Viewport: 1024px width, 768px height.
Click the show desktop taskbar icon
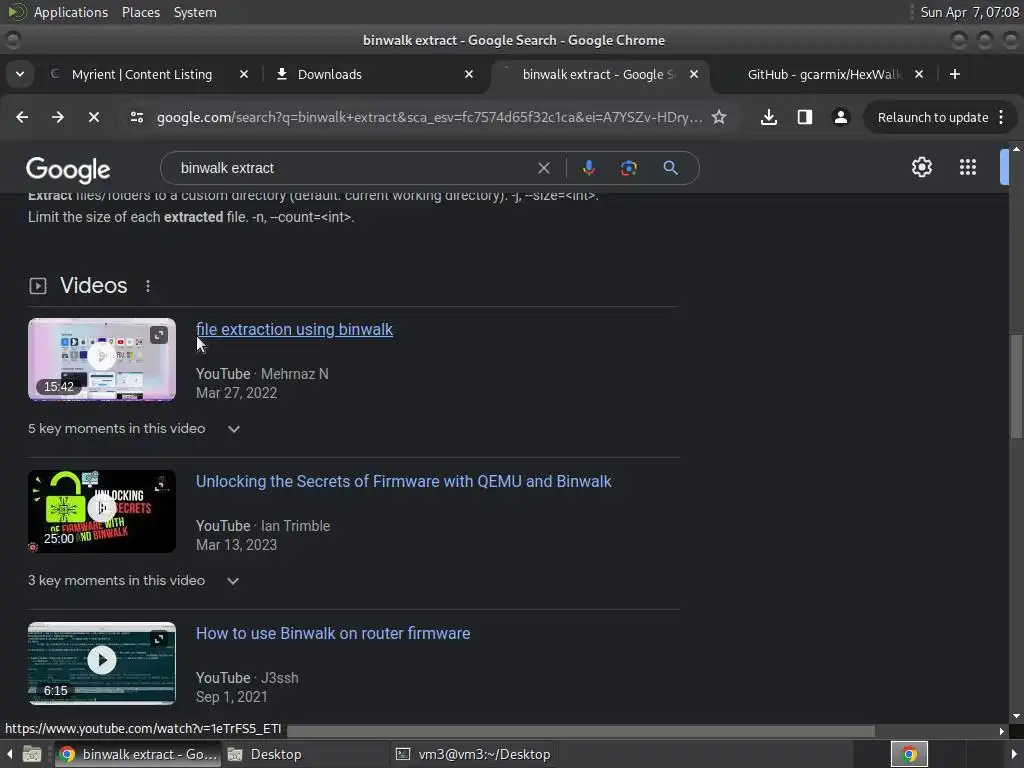tap(31, 755)
